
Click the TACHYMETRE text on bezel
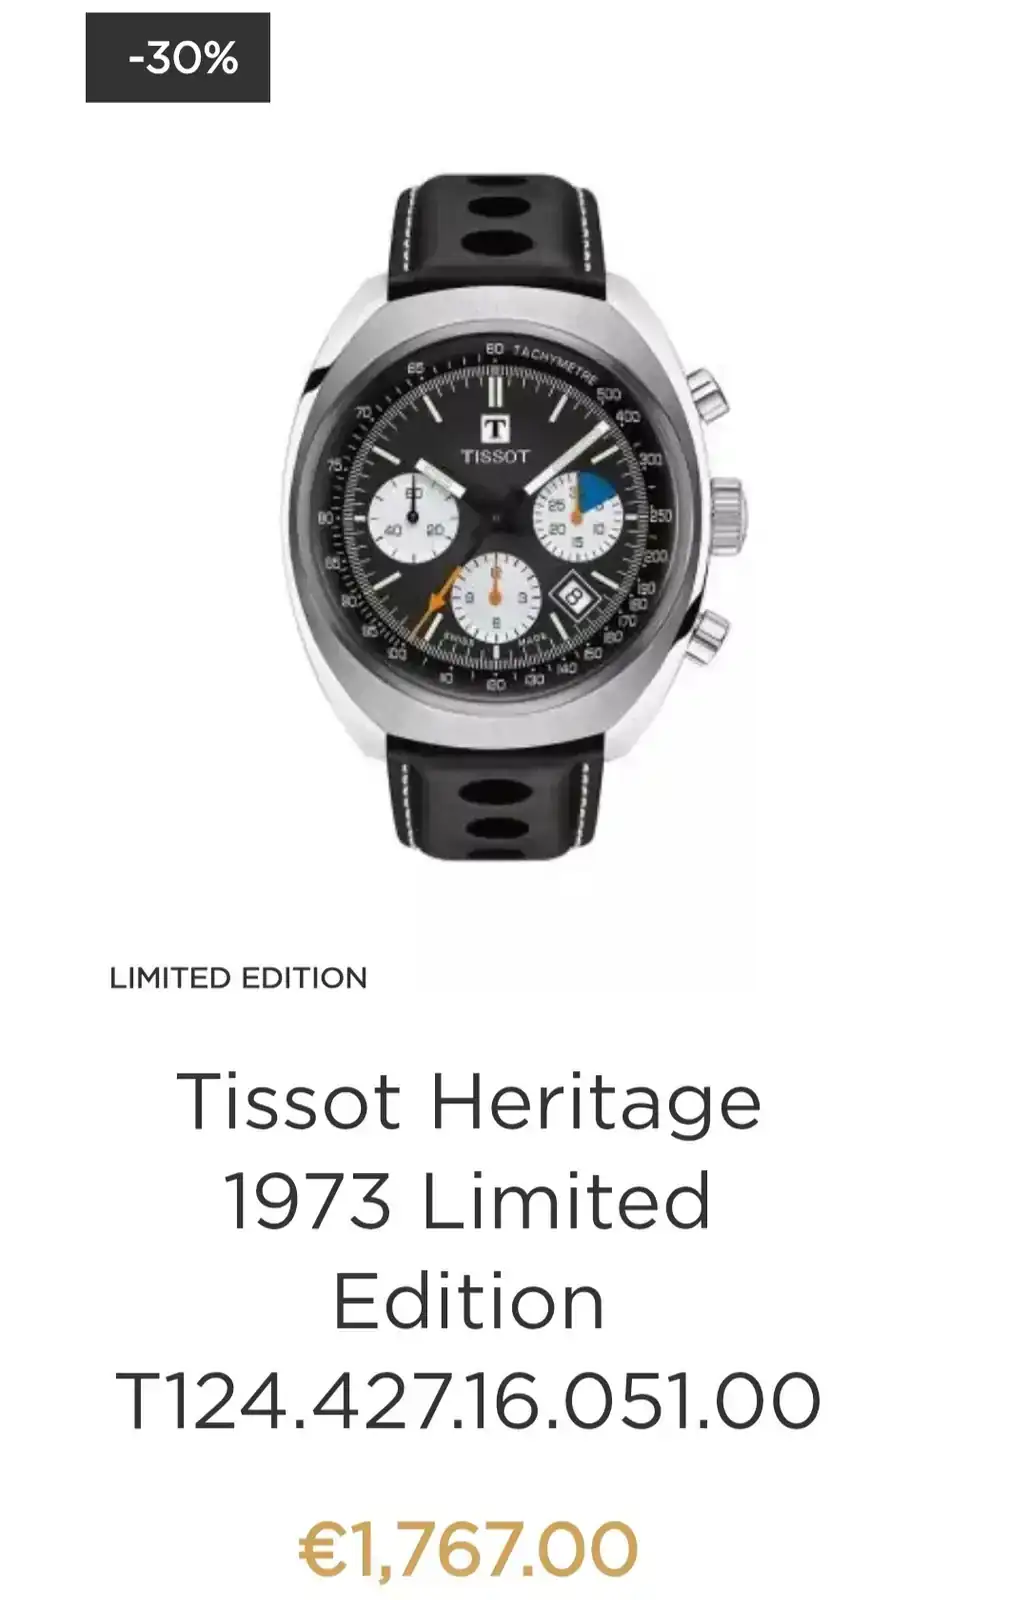pyautogui.click(x=556, y=364)
